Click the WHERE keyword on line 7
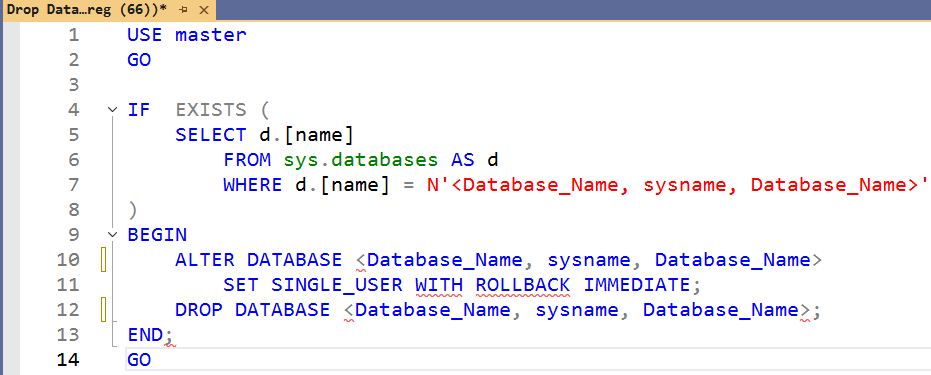The image size is (931, 375). pos(252,185)
